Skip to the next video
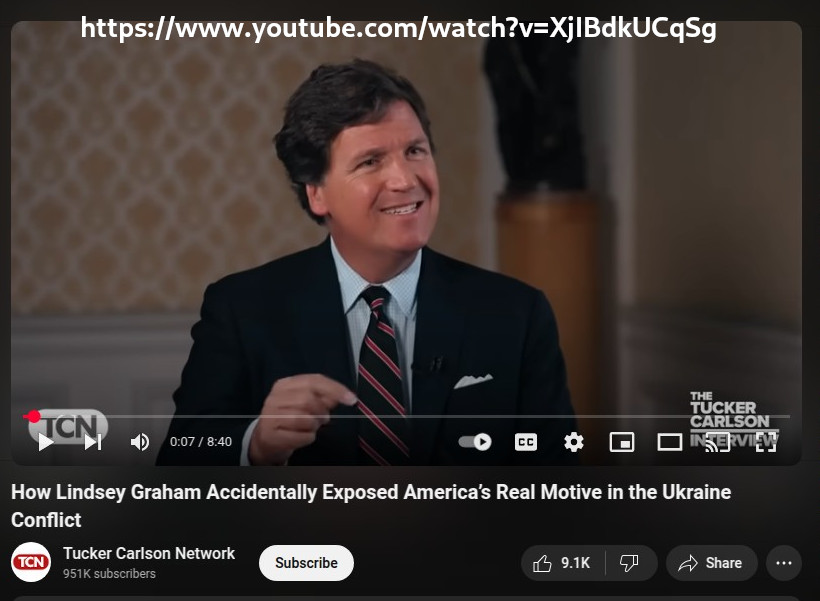 point(93,442)
